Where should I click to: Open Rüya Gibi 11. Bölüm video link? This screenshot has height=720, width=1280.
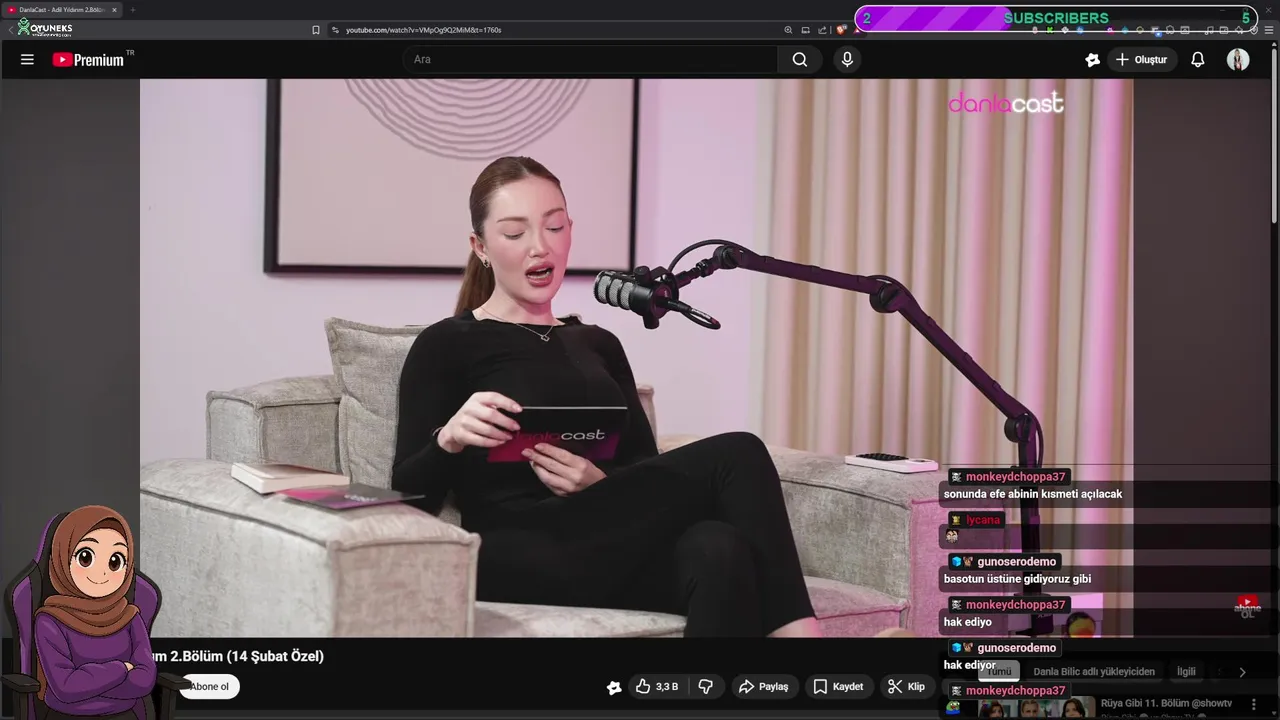[1166, 704]
